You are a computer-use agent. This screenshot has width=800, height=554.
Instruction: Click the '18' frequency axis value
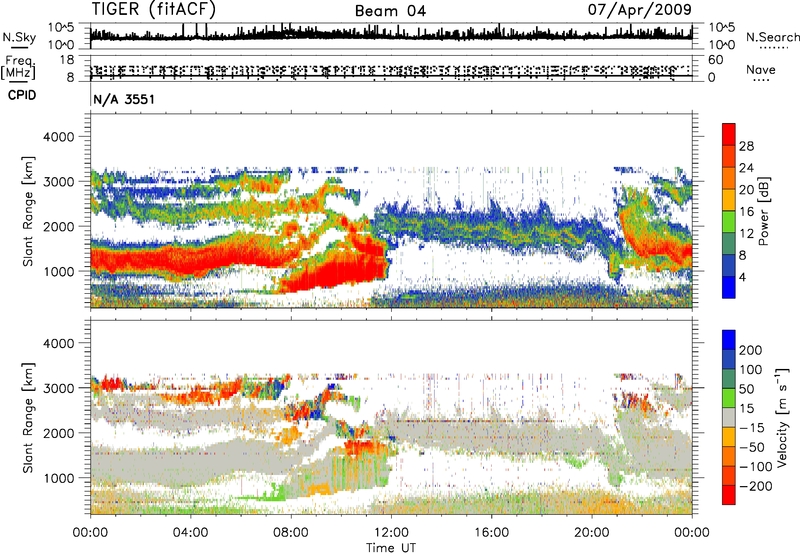pos(67,60)
